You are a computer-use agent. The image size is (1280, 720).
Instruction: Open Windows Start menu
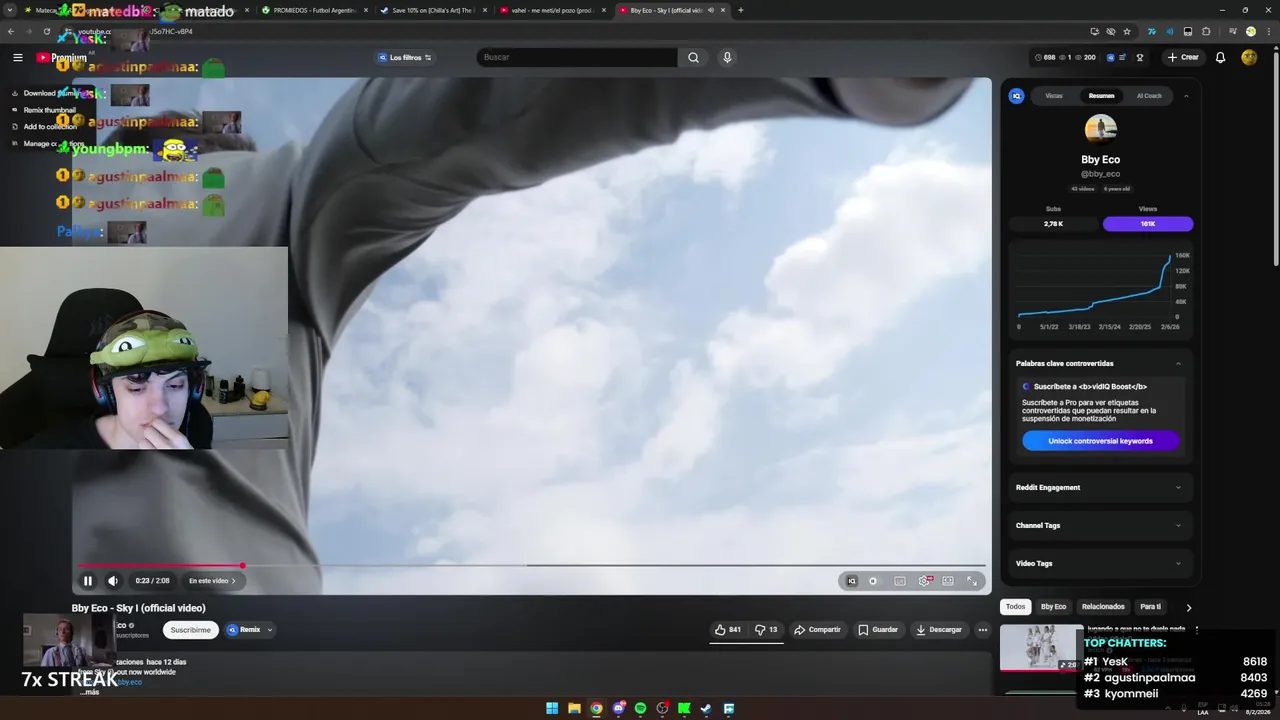point(552,709)
